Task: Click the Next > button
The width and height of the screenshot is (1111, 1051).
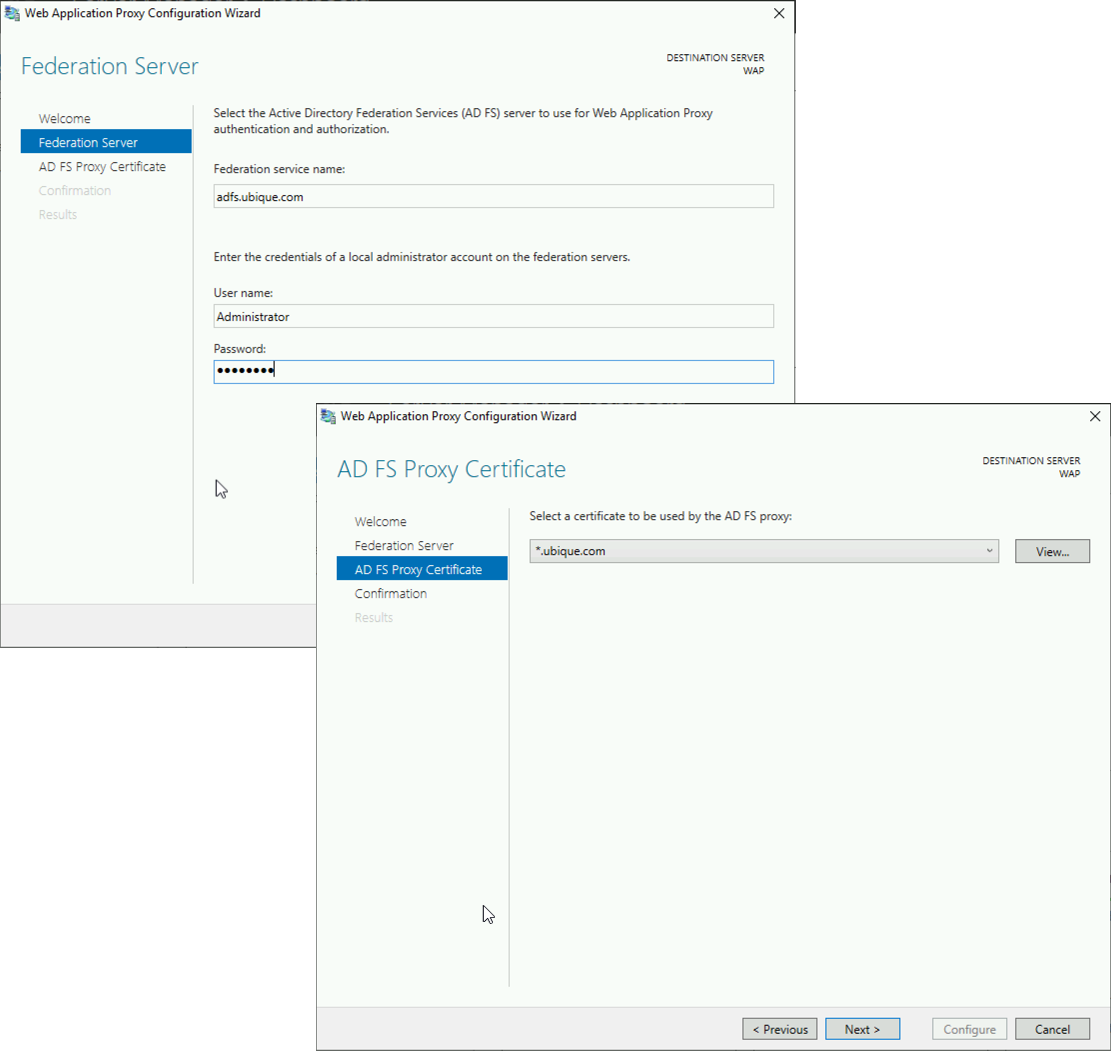Action: [862, 1029]
